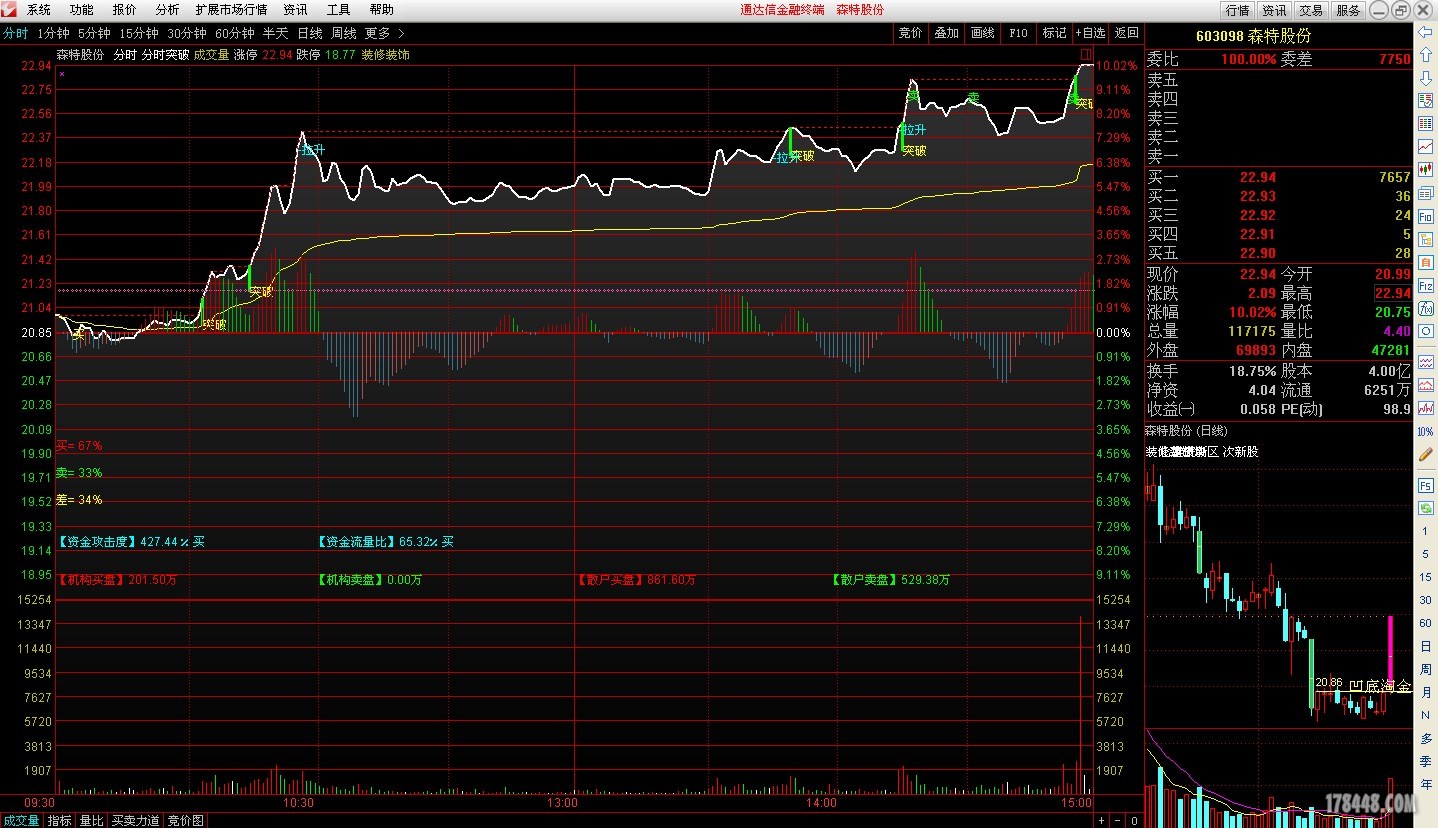Open the 扩展市场行情 menu
This screenshot has height=828, width=1438.
tap(231, 10)
